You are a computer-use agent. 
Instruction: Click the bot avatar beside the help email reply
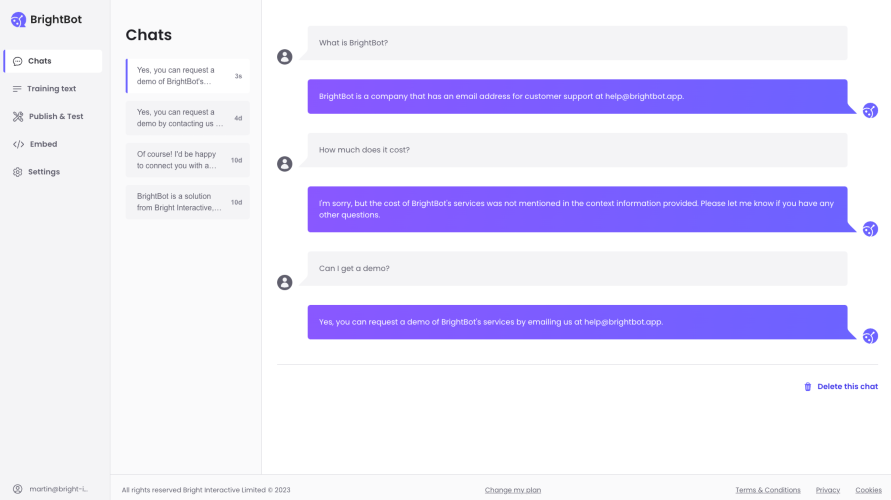870,110
